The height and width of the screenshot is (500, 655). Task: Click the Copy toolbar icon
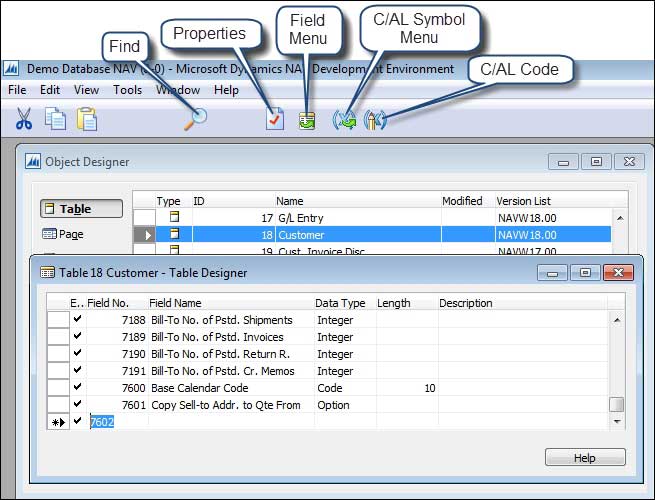55,119
